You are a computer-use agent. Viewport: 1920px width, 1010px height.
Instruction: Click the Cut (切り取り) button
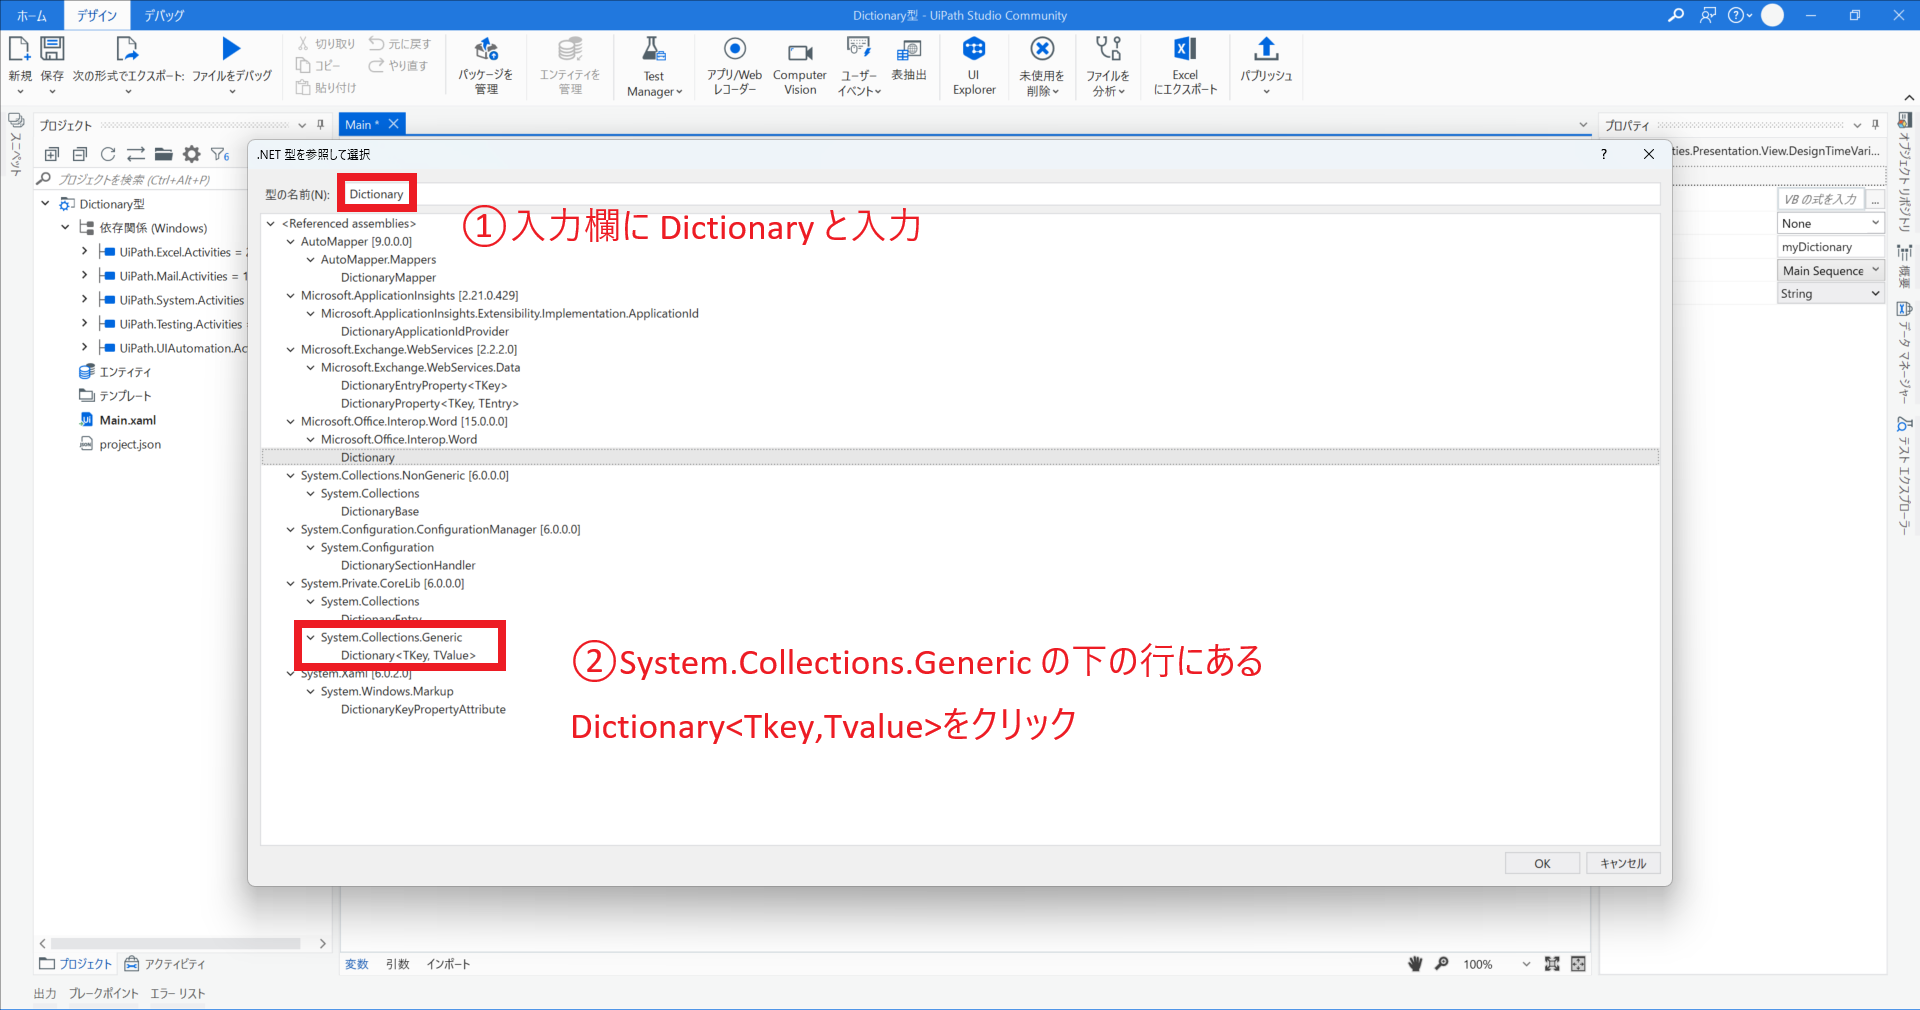coord(326,44)
